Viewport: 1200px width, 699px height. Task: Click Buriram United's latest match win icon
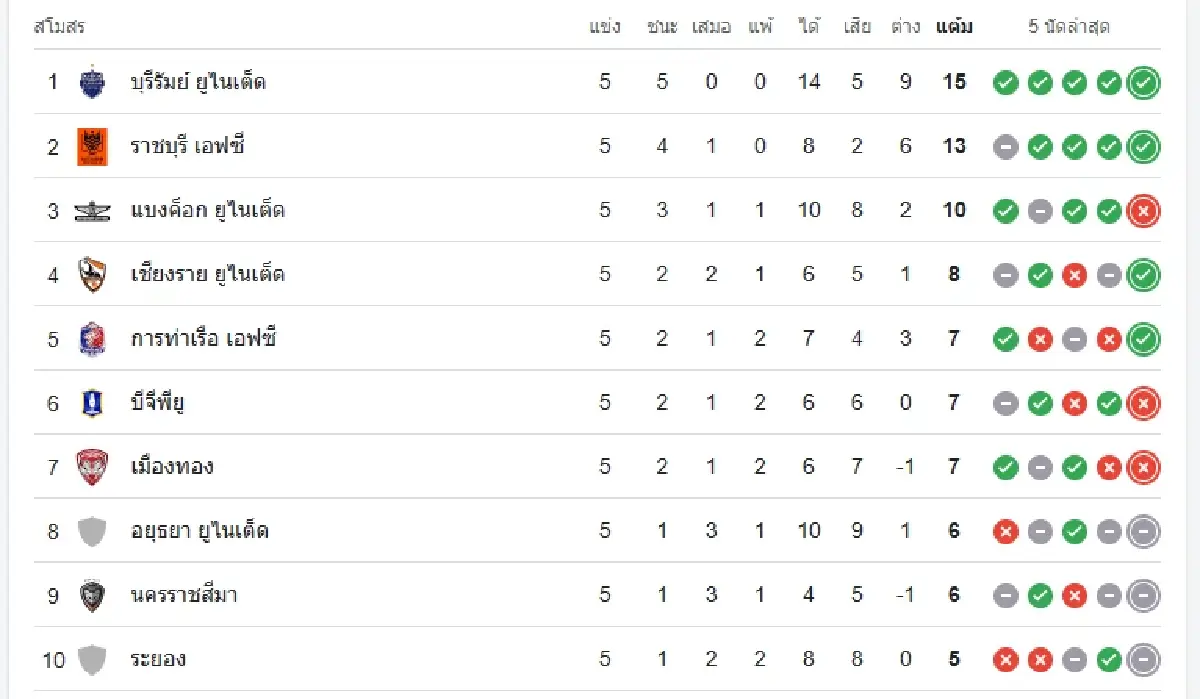pos(1143,82)
